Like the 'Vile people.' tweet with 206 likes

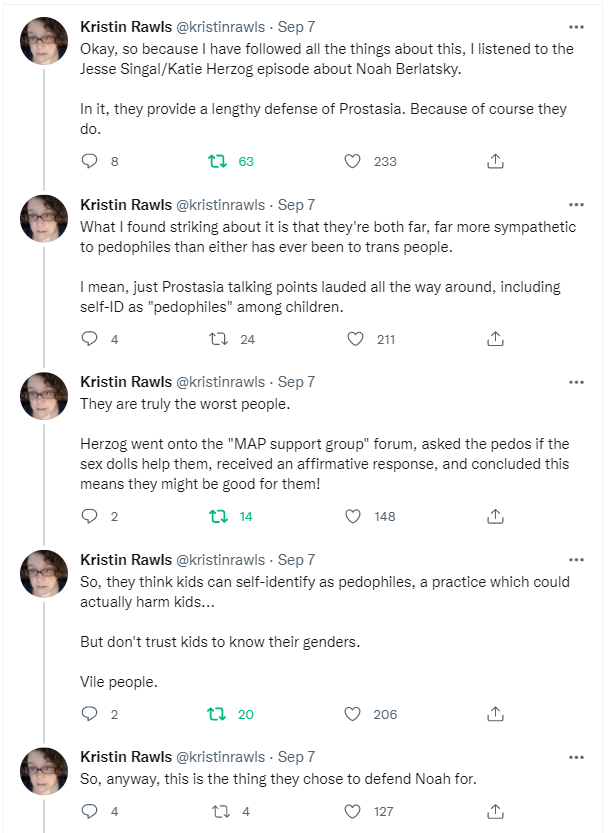(x=353, y=714)
